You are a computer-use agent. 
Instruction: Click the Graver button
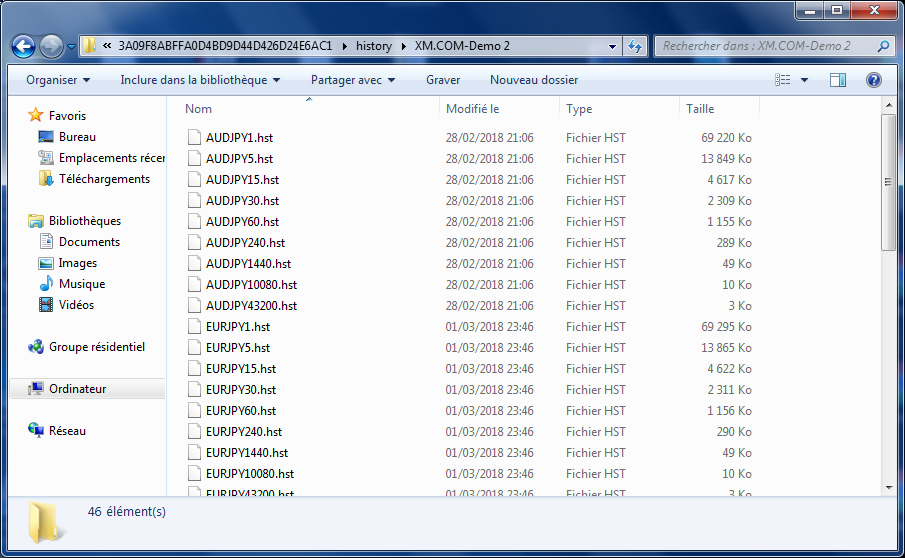click(443, 80)
